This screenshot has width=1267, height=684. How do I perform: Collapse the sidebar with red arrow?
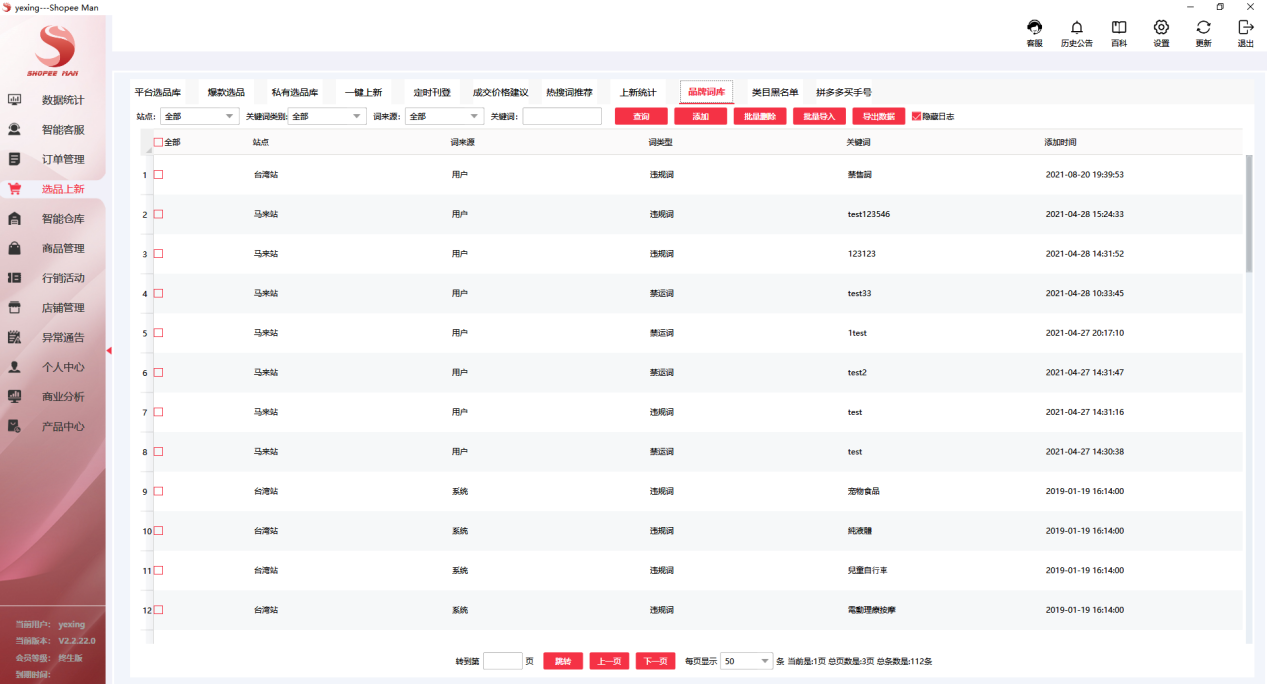pyautogui.click(x=109, y=350)
